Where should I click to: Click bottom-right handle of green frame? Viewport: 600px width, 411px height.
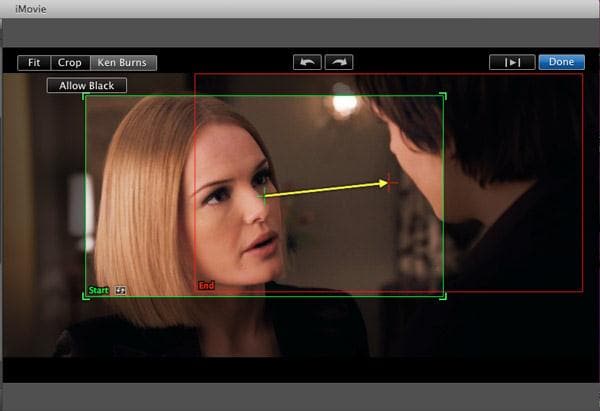pos(443,296)
